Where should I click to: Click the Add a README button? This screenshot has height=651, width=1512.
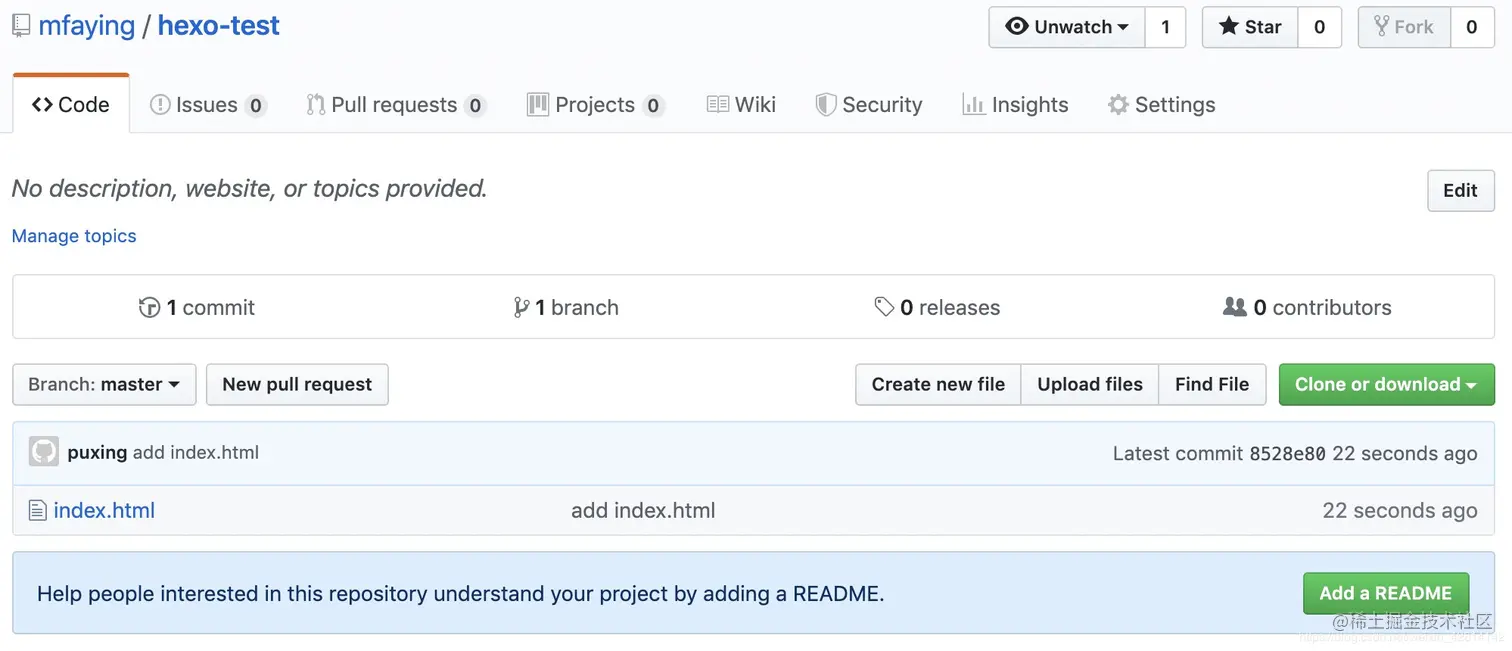pyautogui.click(x=1385, y=593)
